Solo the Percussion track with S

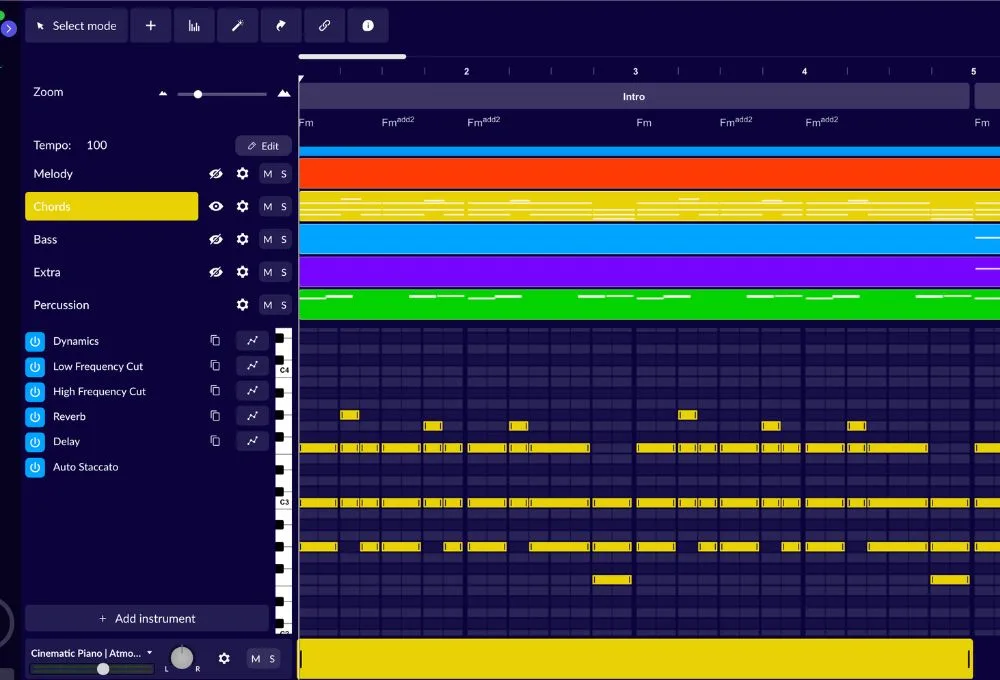coord(284,305)
